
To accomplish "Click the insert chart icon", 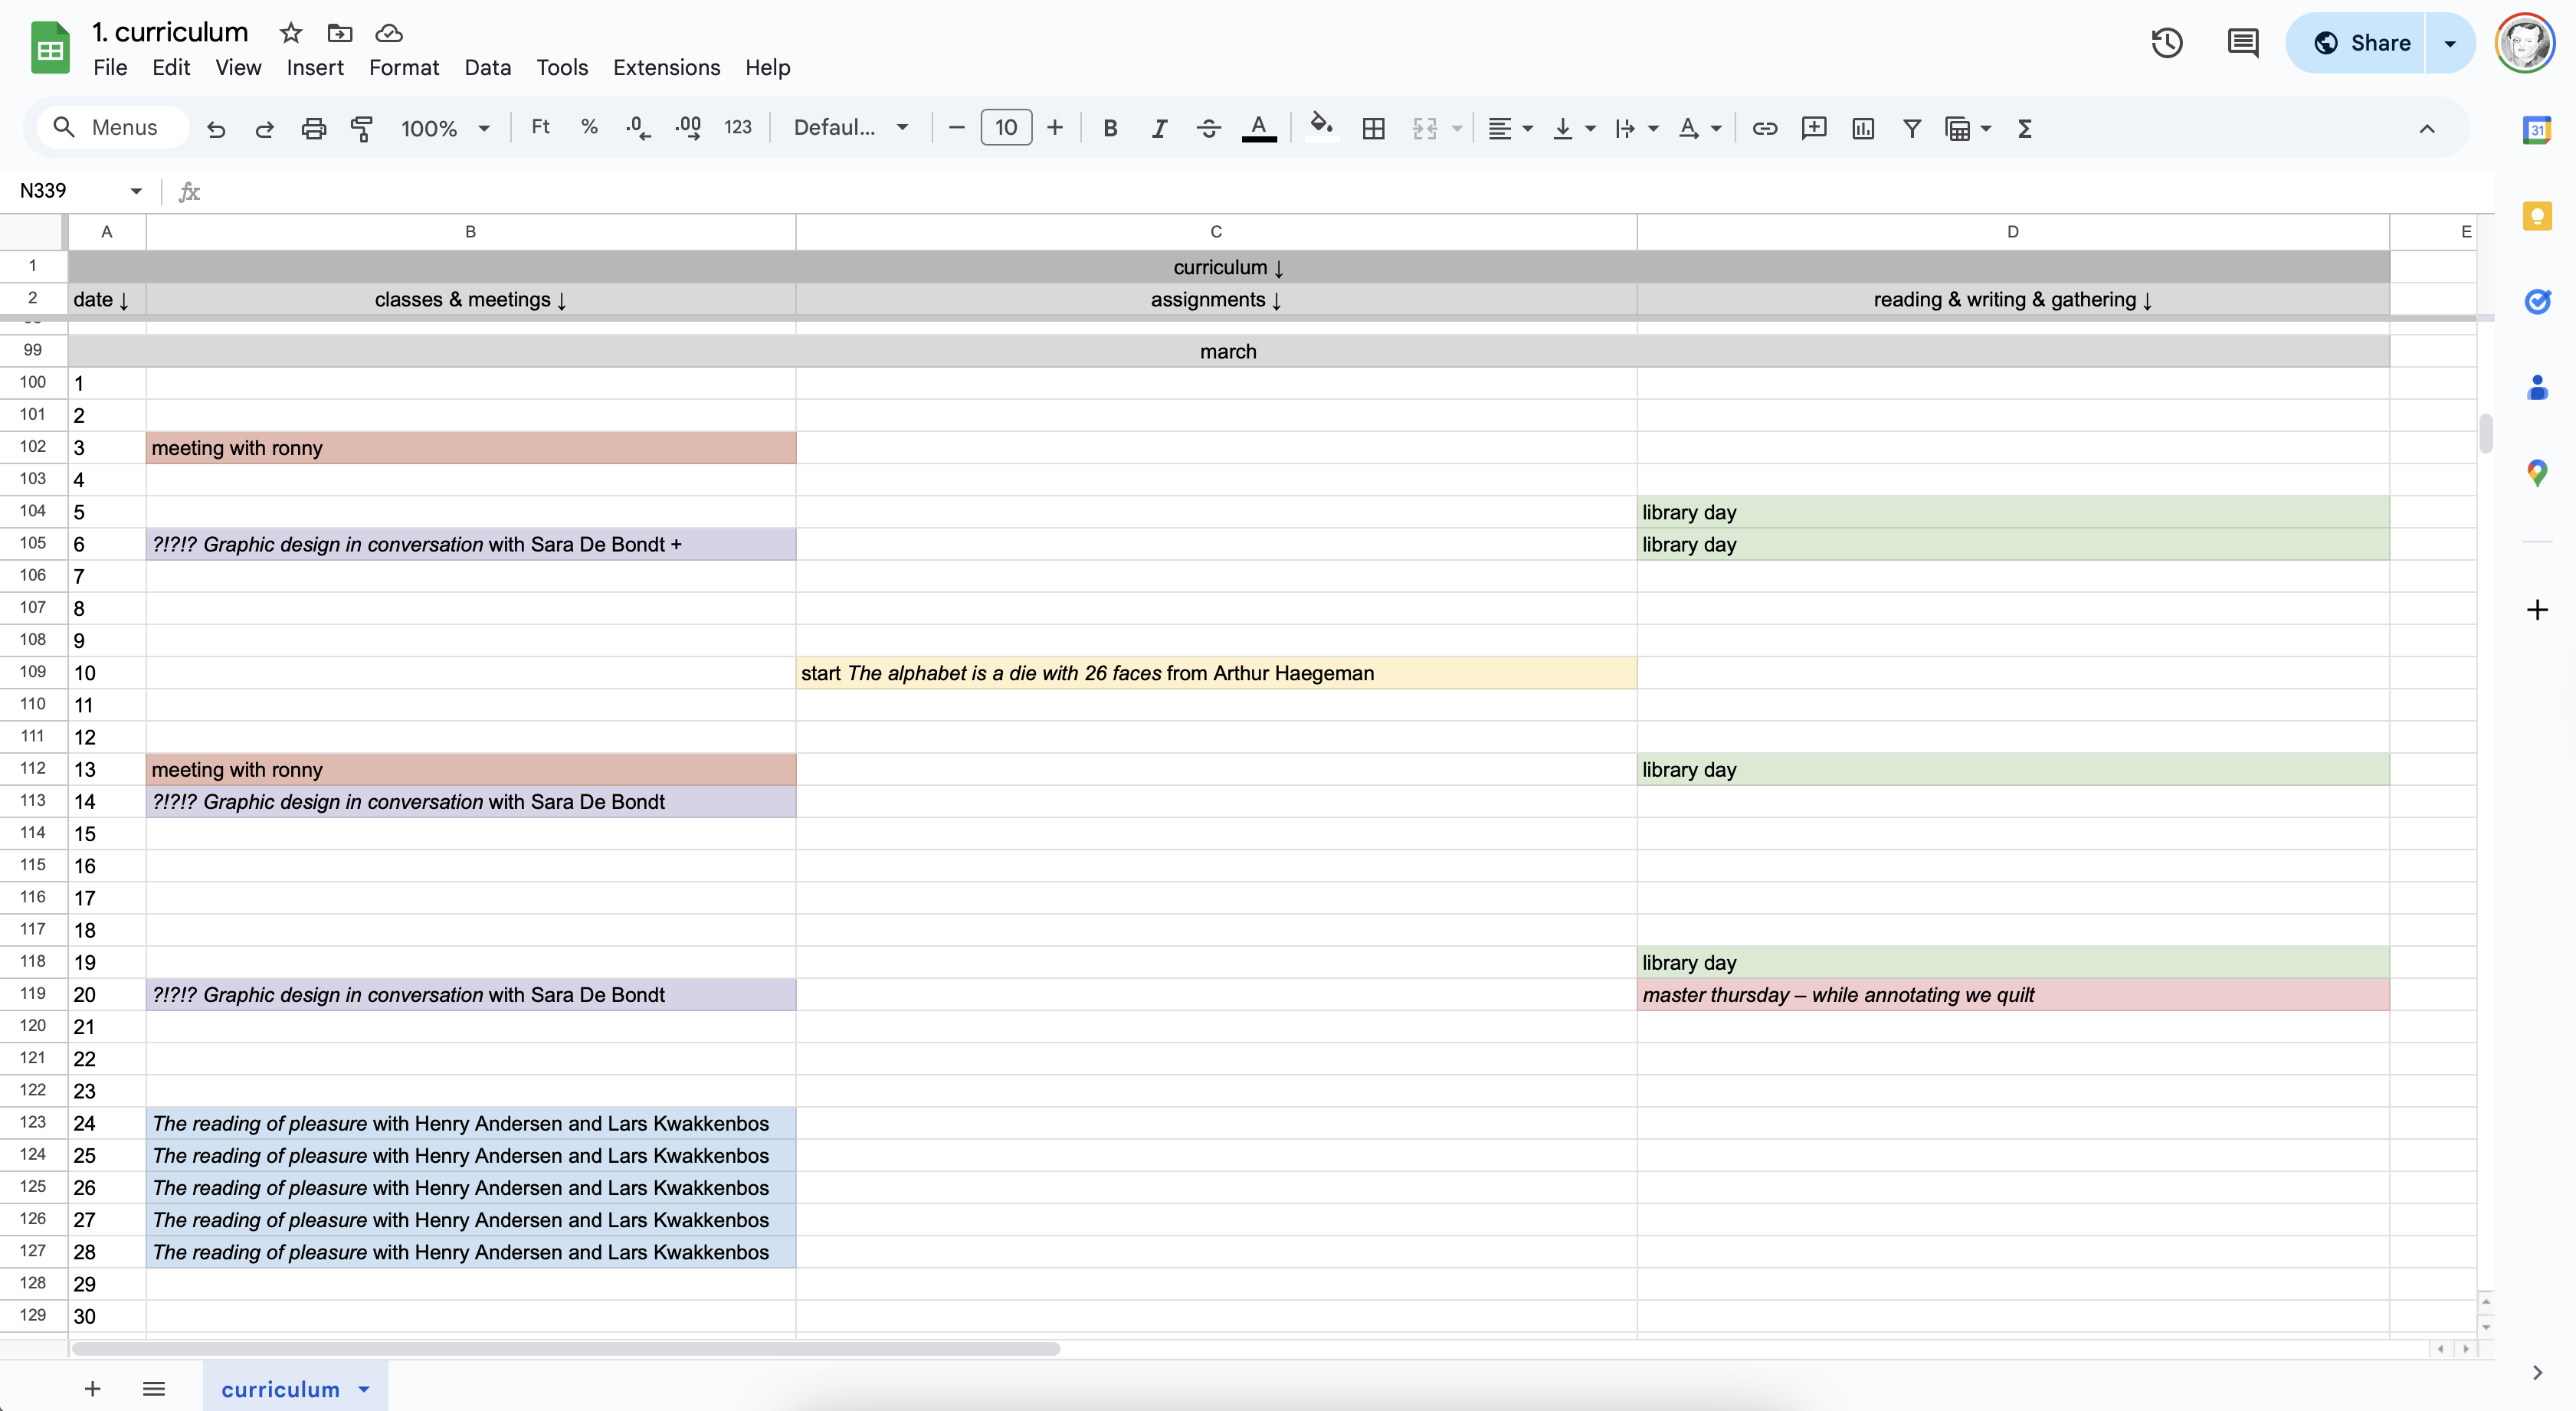I will pos(1862,128).
